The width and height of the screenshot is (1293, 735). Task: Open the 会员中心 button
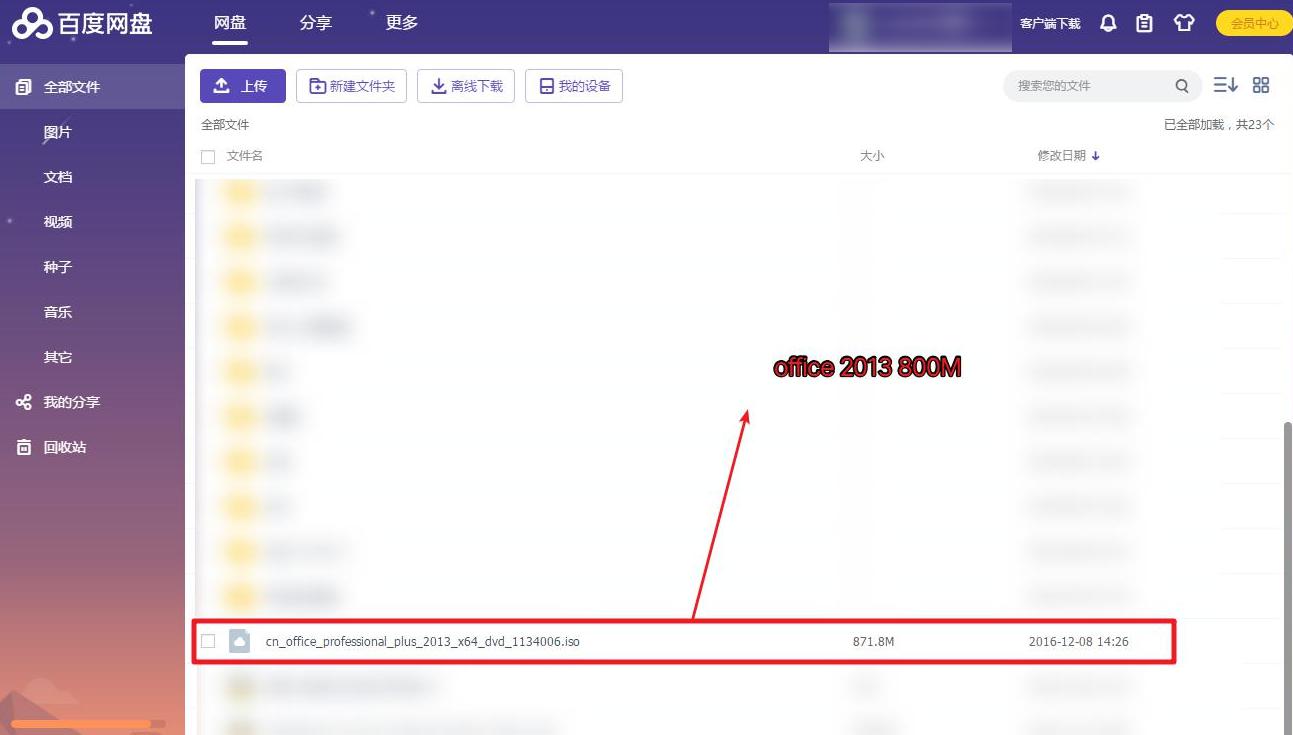(x=1254, y=23)
